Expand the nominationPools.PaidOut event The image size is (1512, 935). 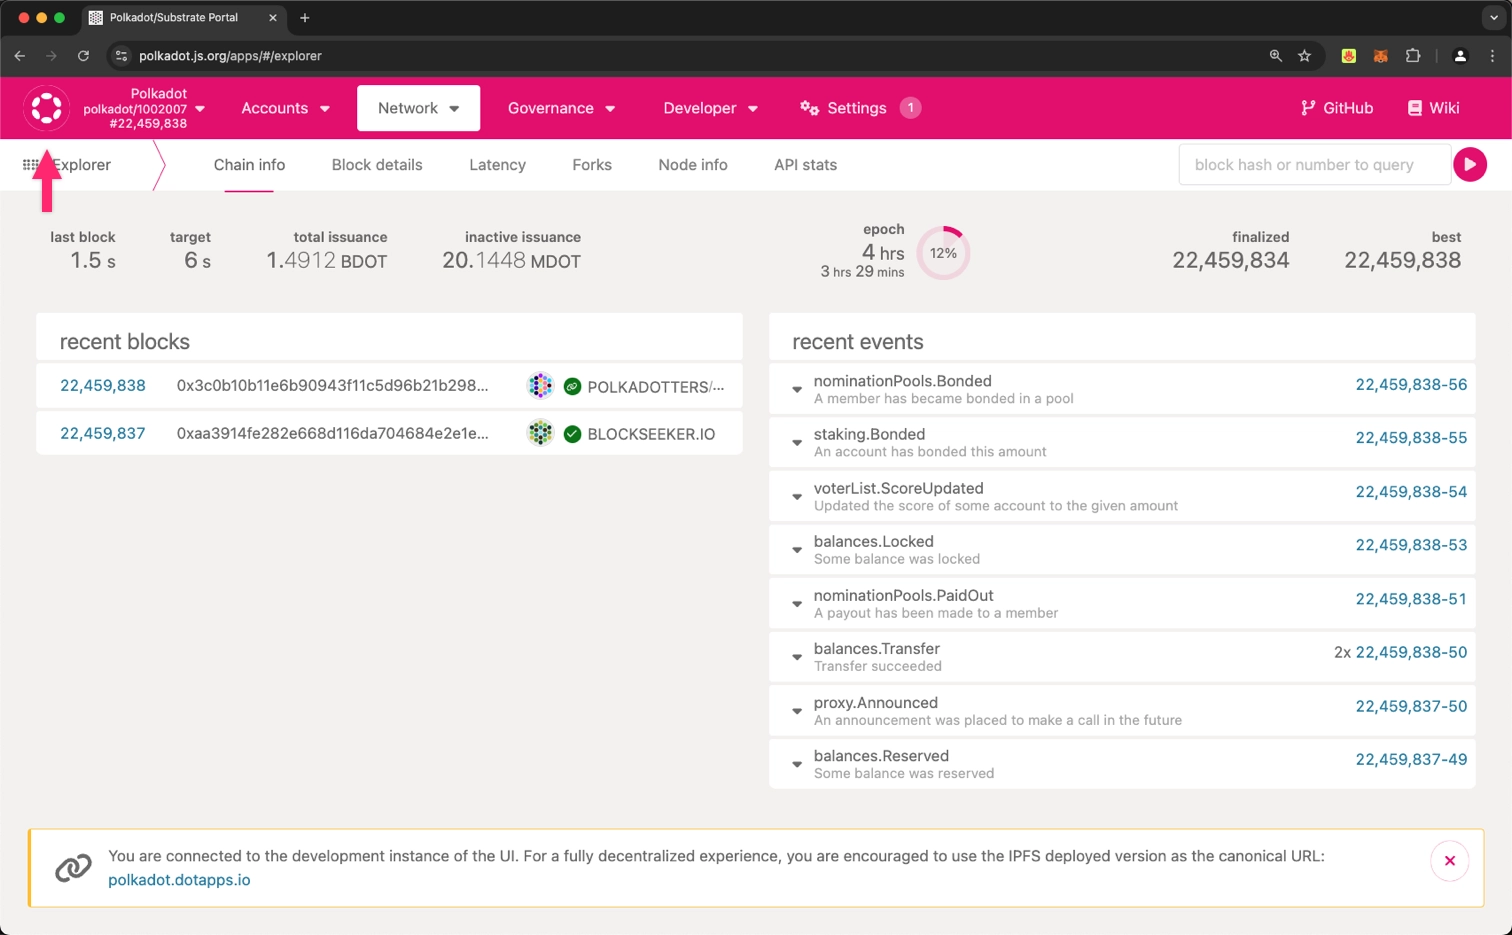coord(797,603)
